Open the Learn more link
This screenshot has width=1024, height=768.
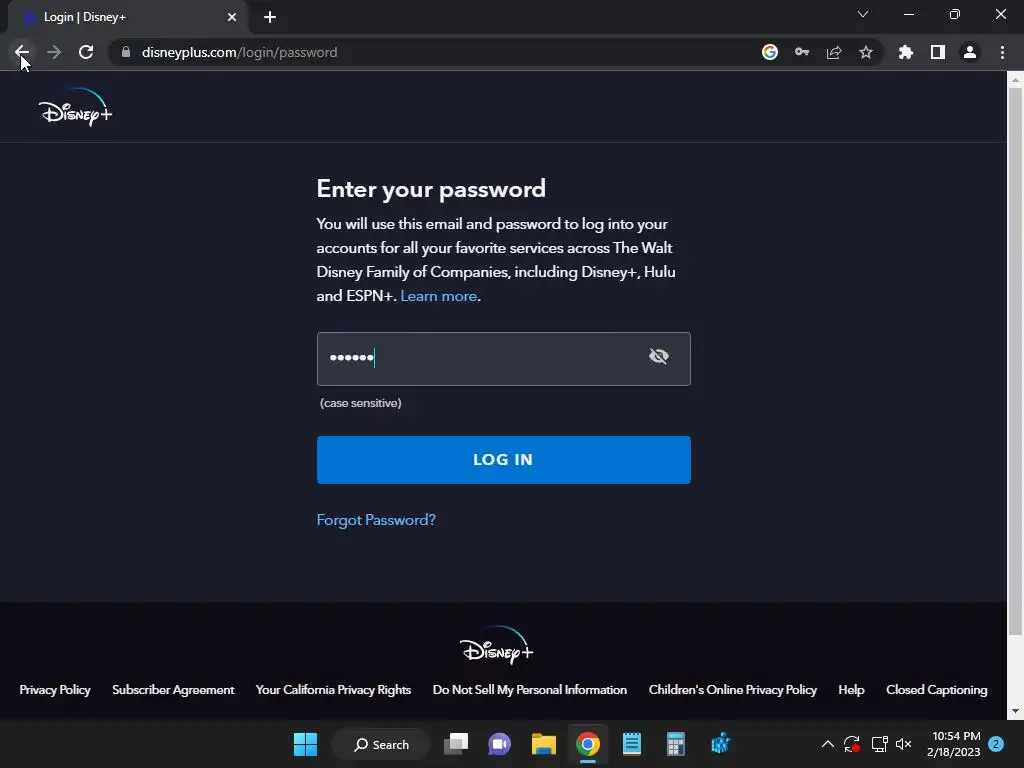coord(439,296)
